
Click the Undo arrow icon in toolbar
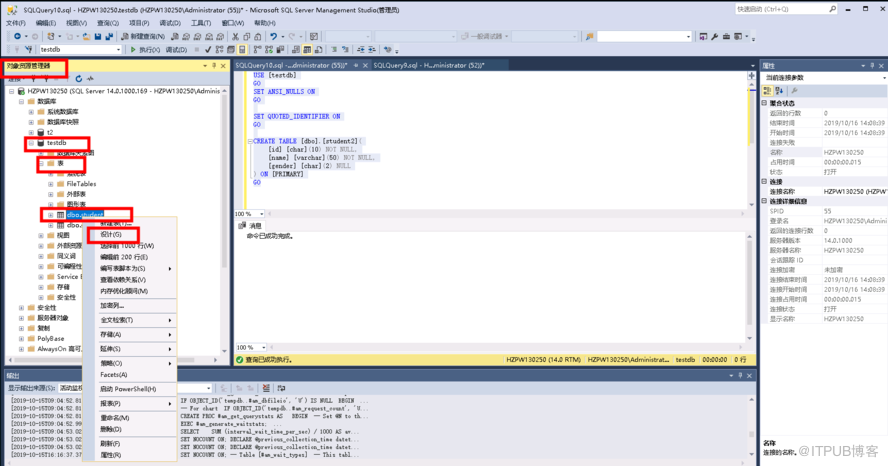pos(272,36)
